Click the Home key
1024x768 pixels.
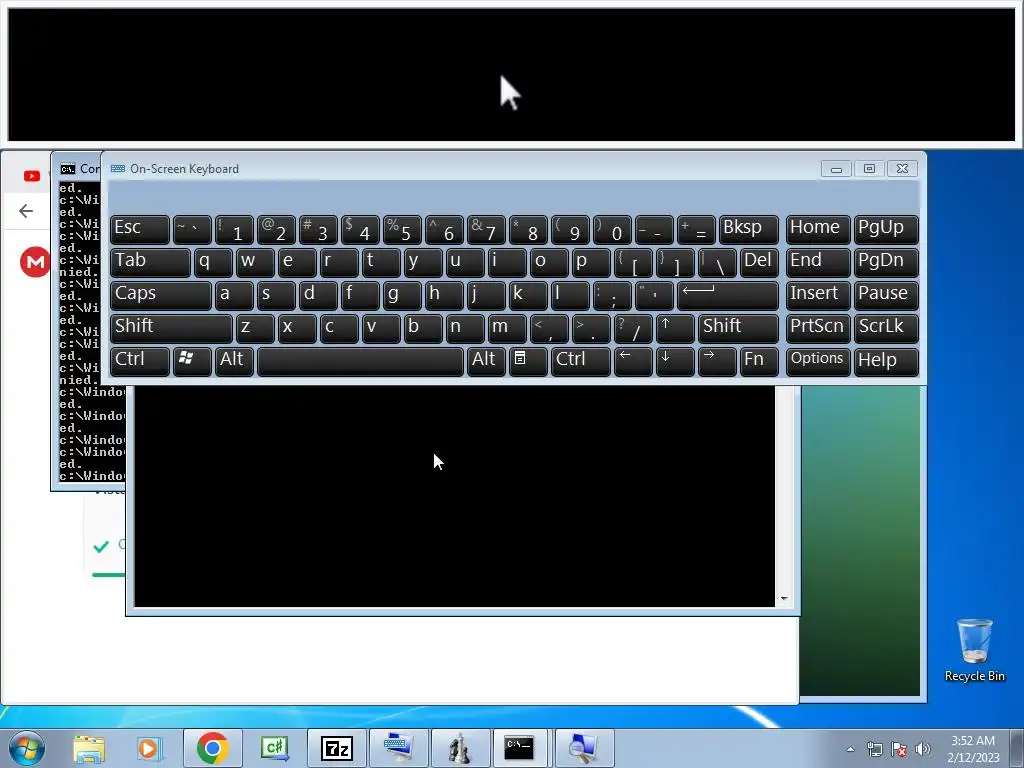[x=818, y=229]
